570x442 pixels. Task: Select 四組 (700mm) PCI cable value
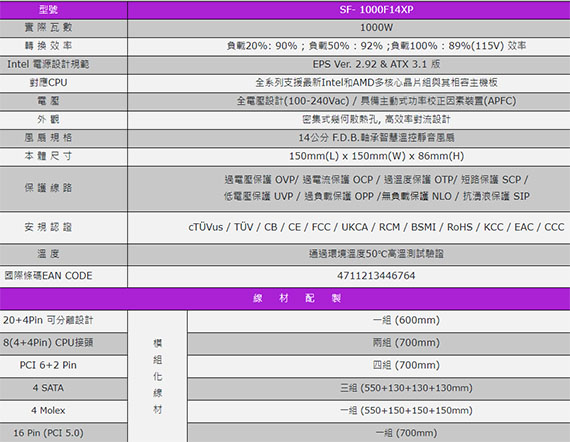click(x=406, y=365)
